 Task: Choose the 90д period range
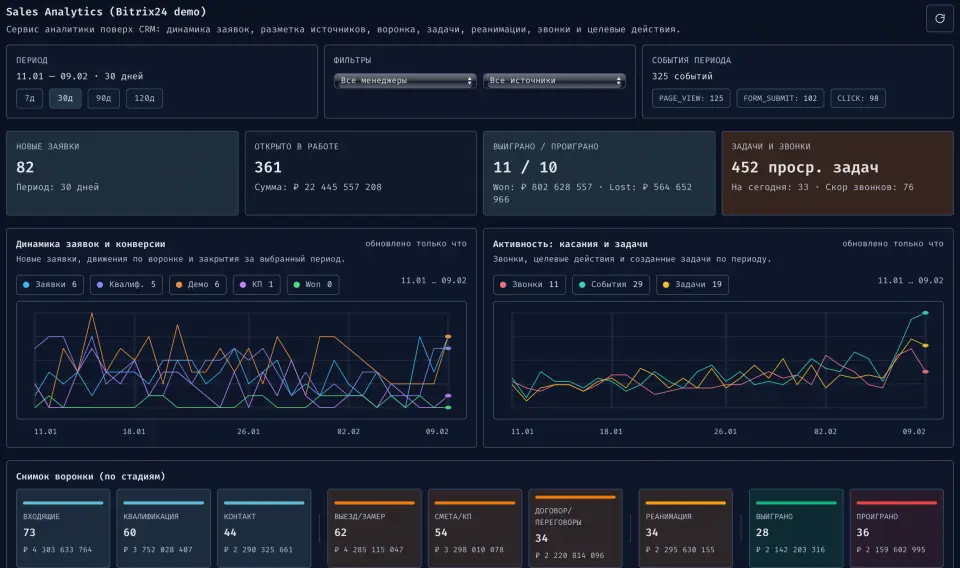click(x=103, y=98)
